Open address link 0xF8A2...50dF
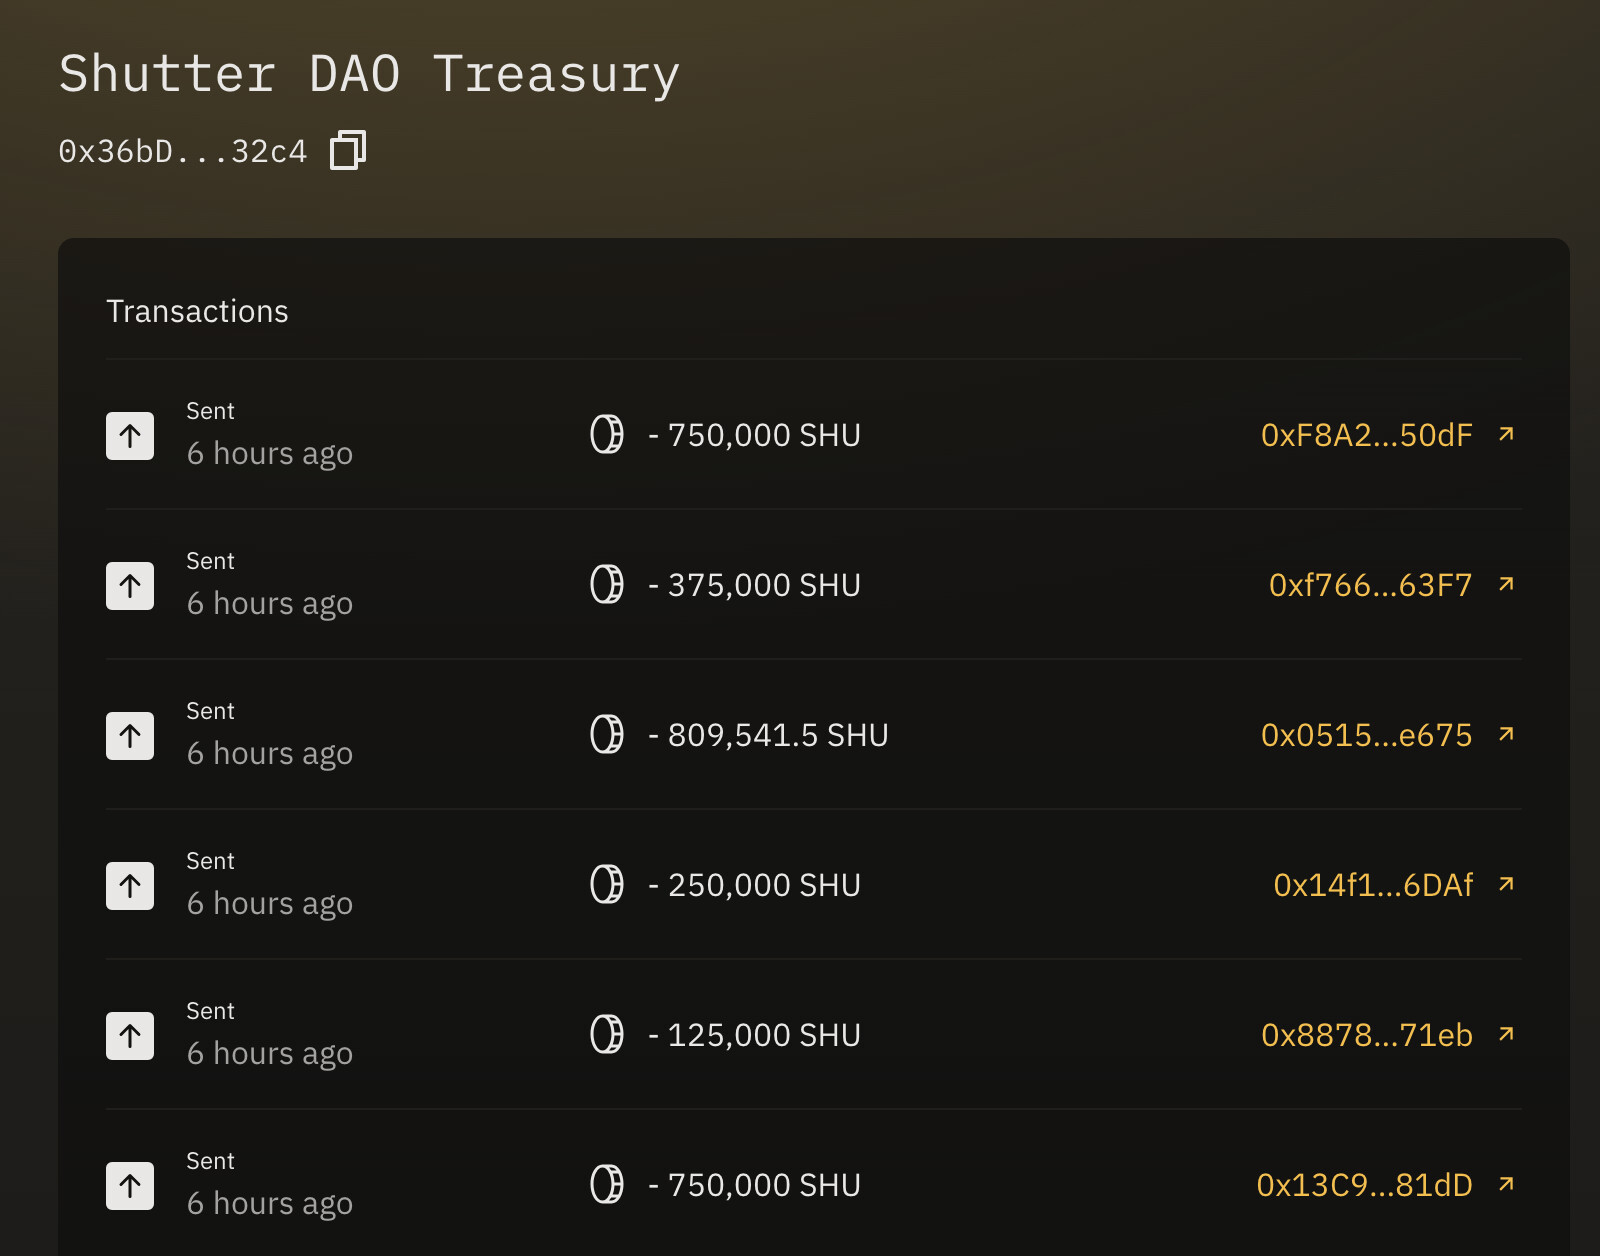Viewport: 1600px width, 1256px height. click(1366, 435)
